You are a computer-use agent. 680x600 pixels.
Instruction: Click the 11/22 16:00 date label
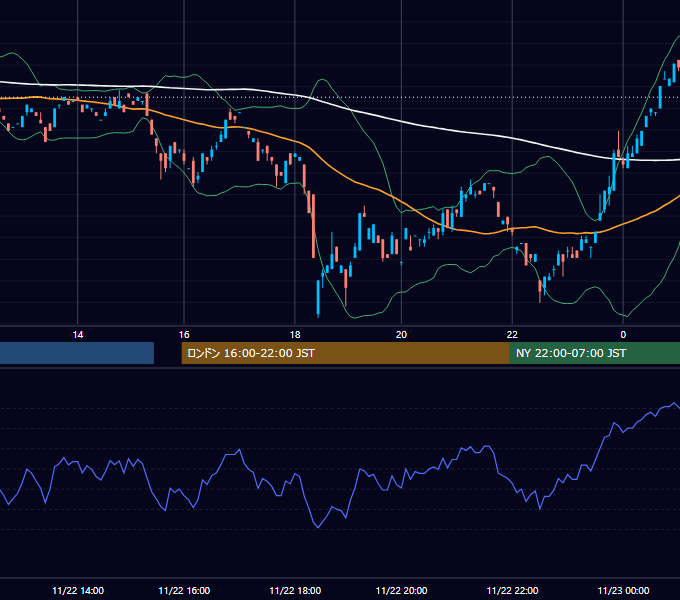pos(184,590)
